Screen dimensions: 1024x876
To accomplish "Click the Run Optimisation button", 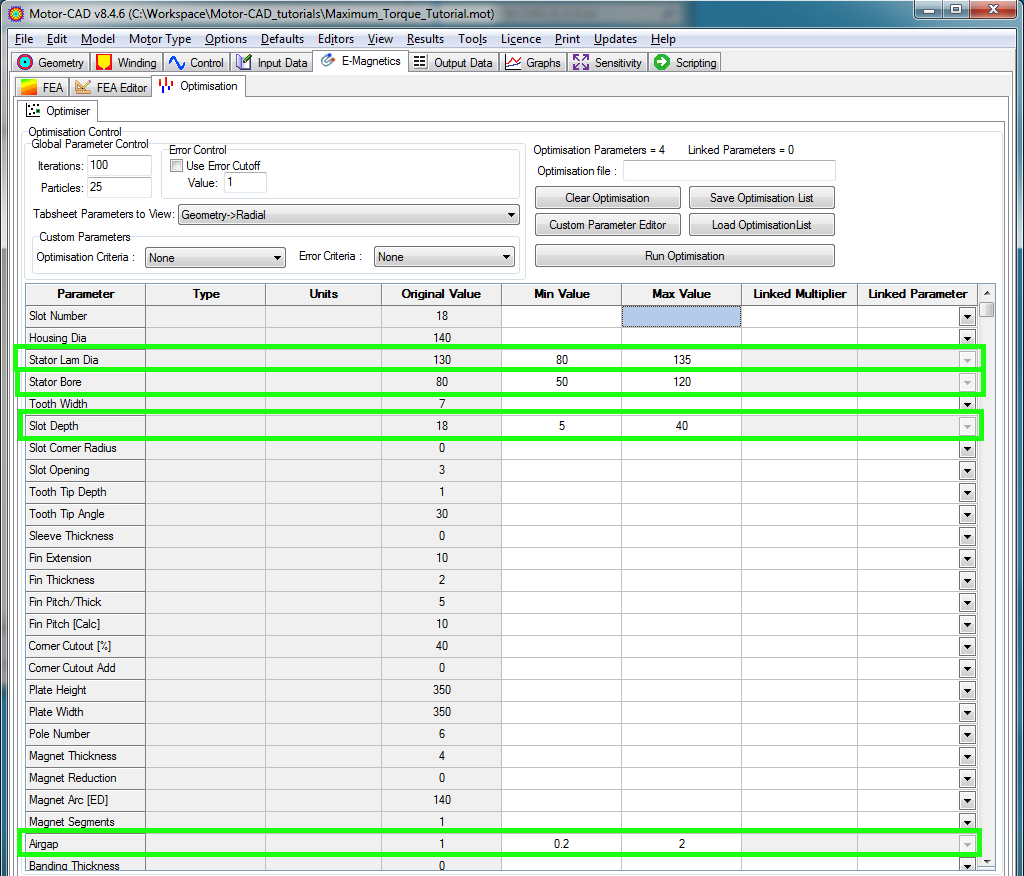I will tap(684, 256).
